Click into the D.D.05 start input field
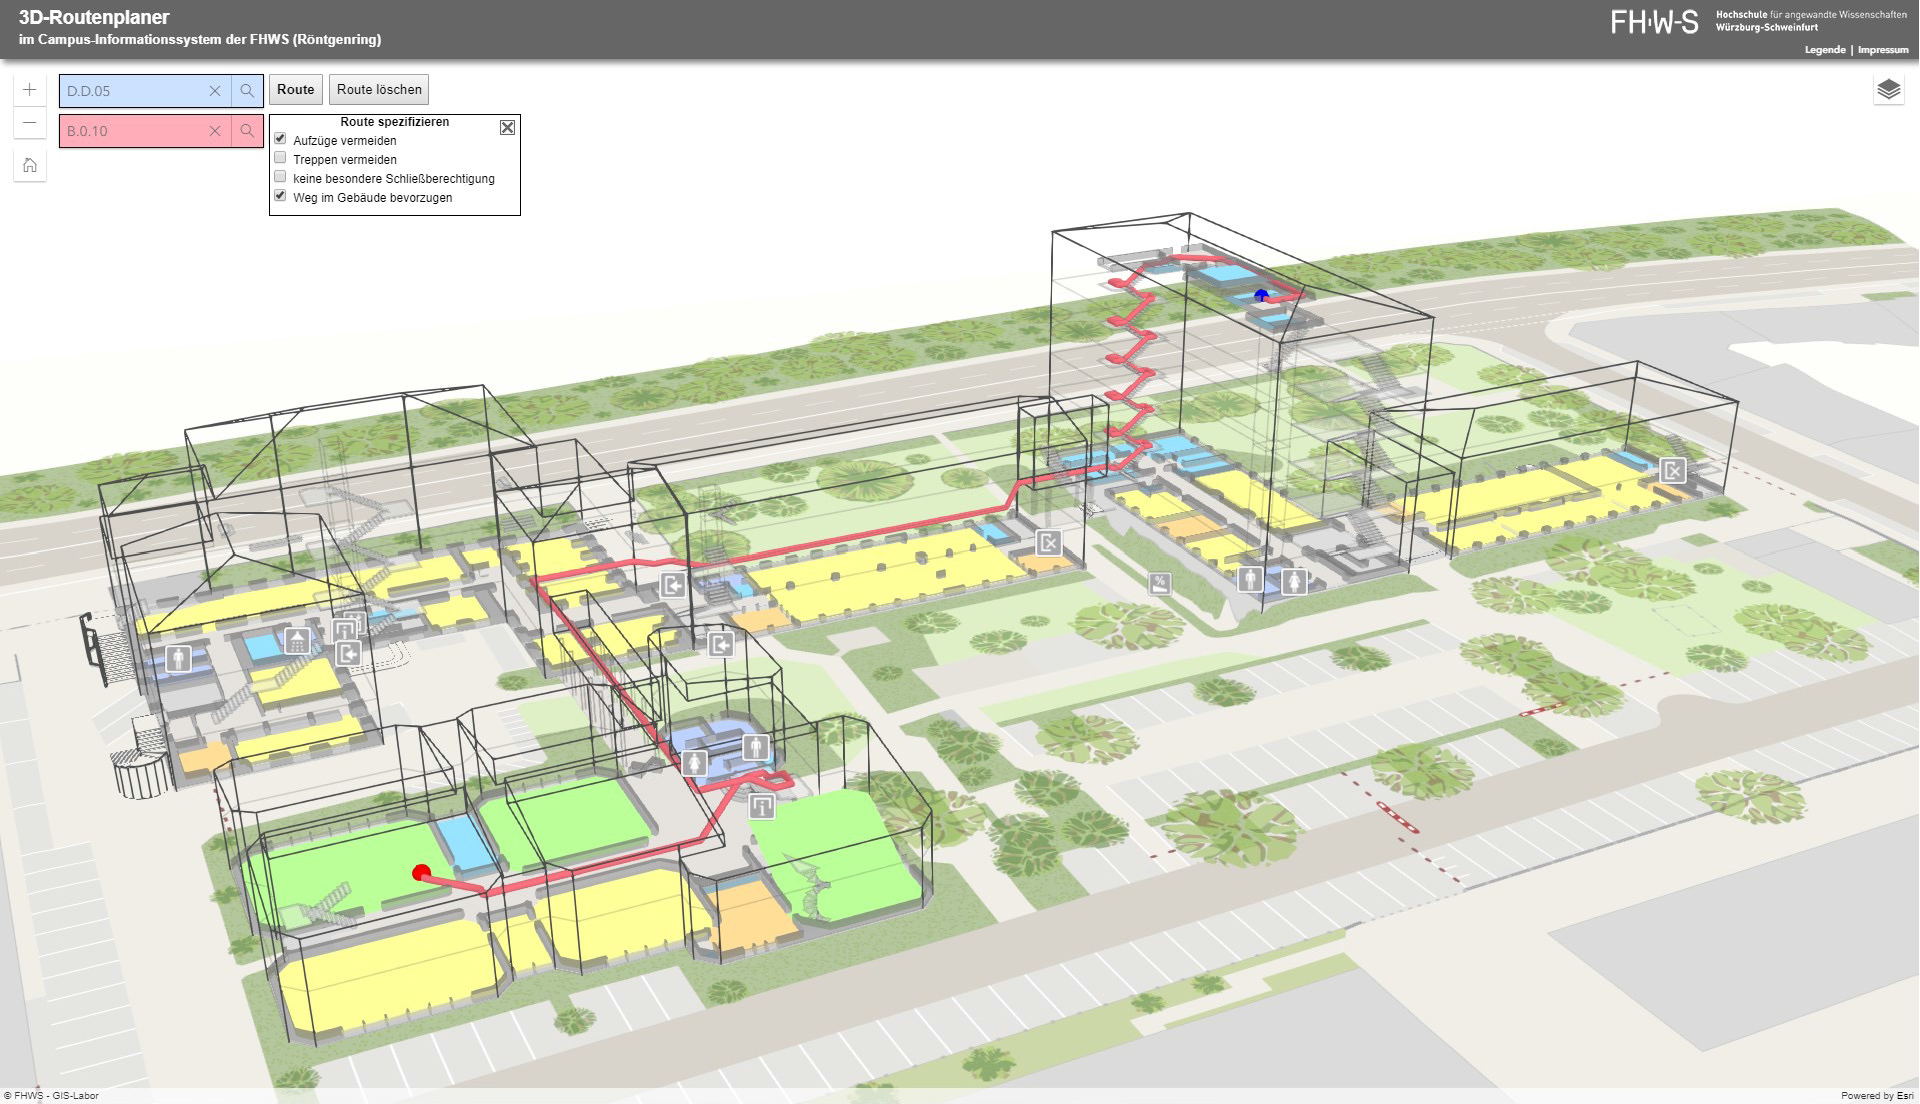 click(132, 91)
